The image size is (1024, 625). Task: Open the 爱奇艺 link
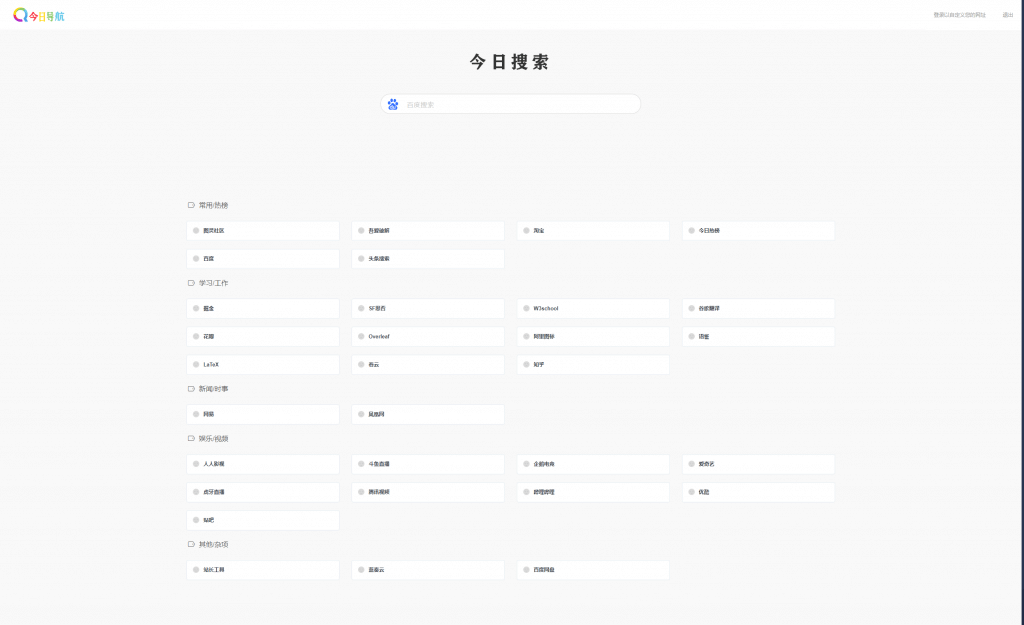759,464
